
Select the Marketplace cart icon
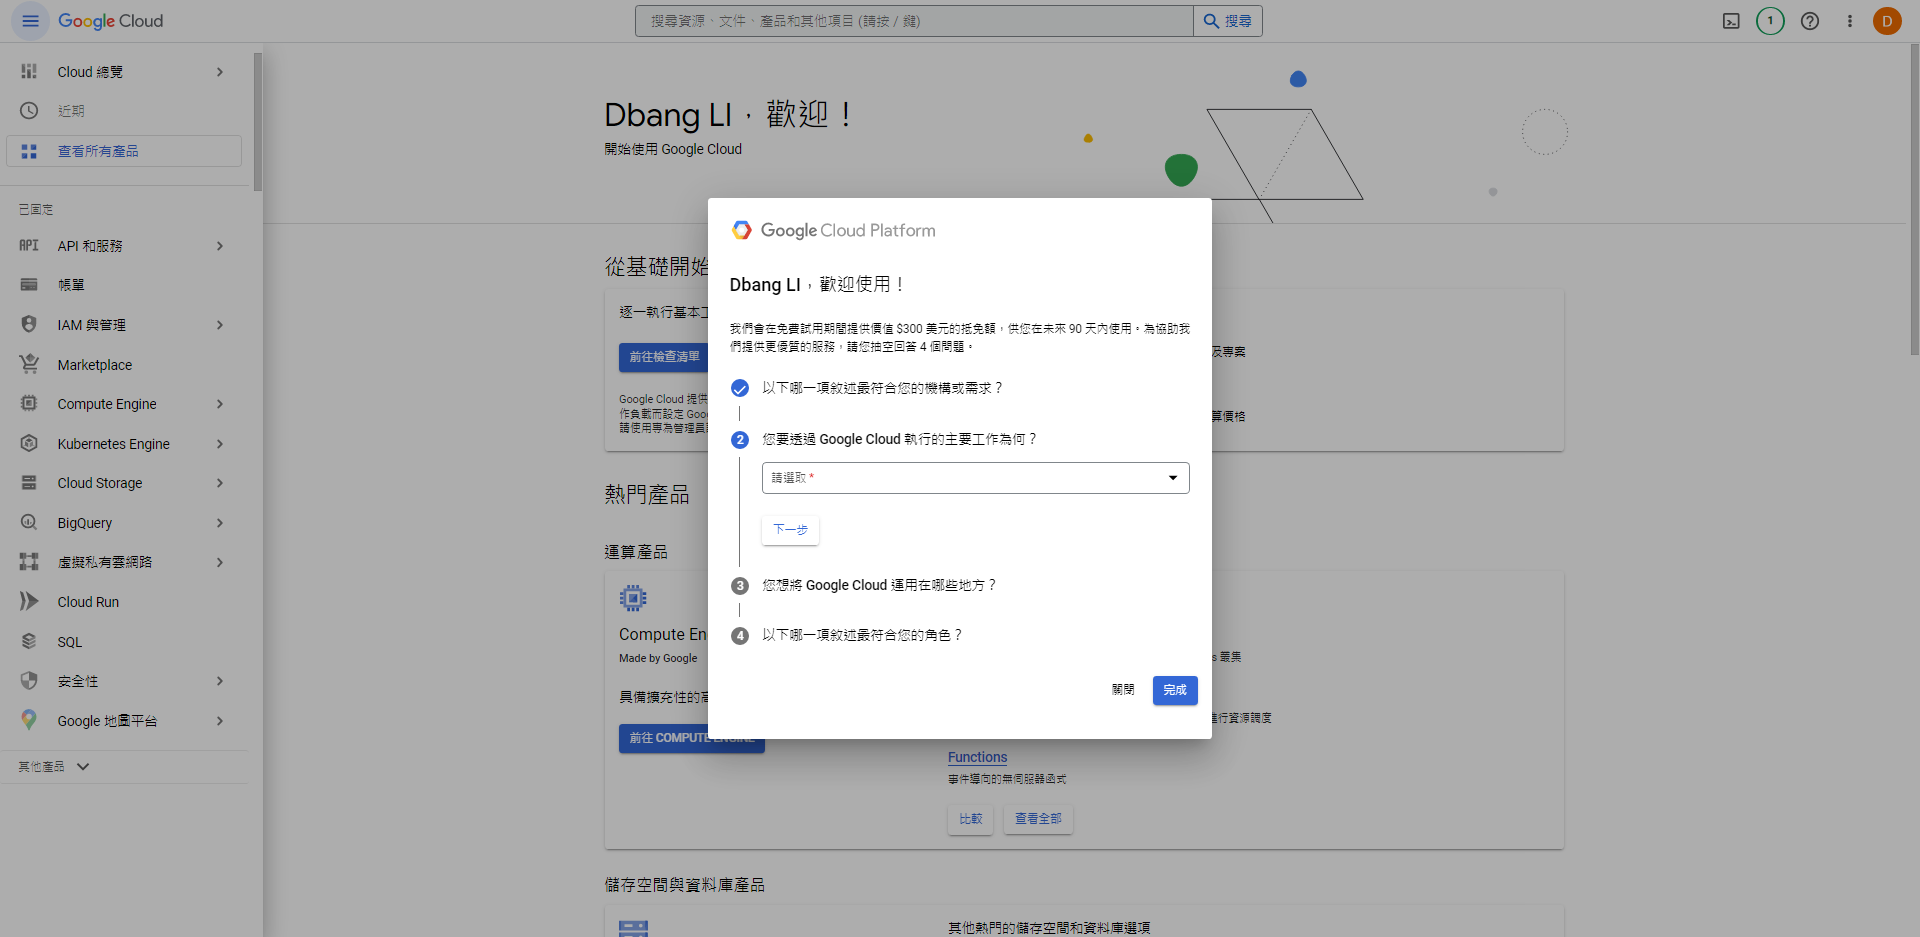click(x=29, y=364)
